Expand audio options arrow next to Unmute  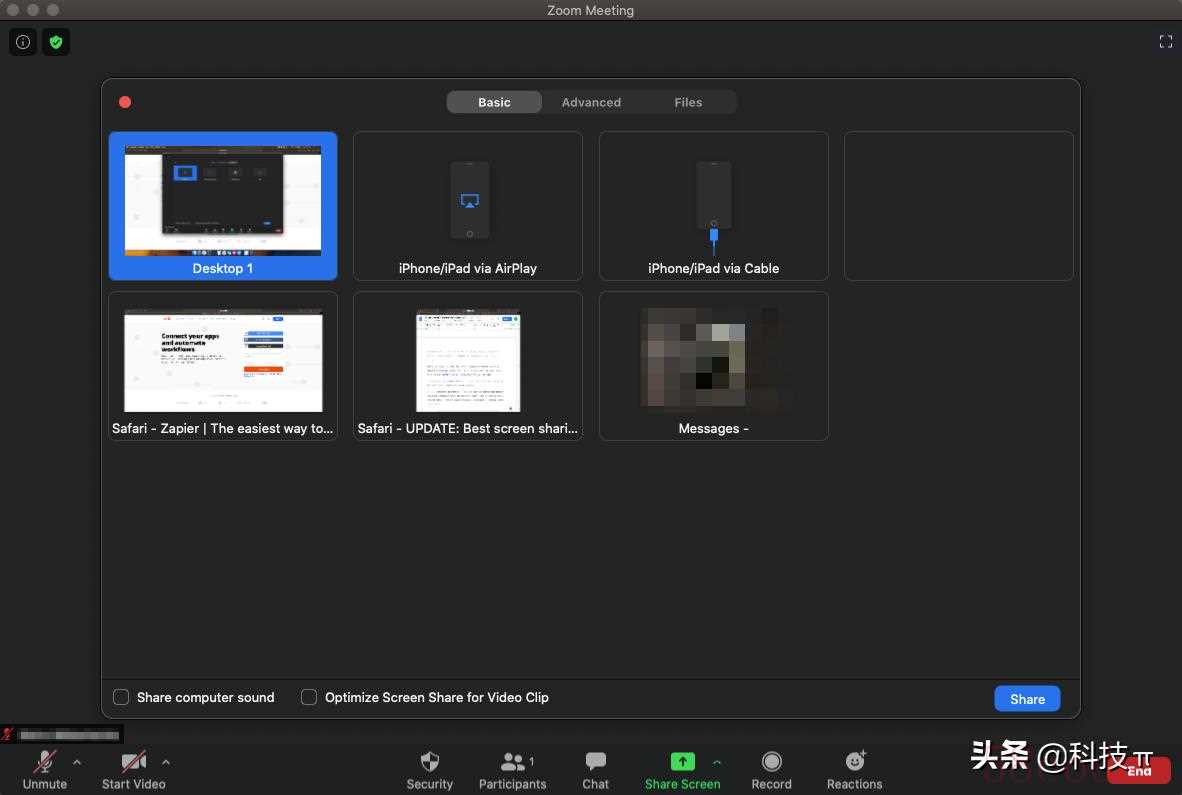pos(77,762)
